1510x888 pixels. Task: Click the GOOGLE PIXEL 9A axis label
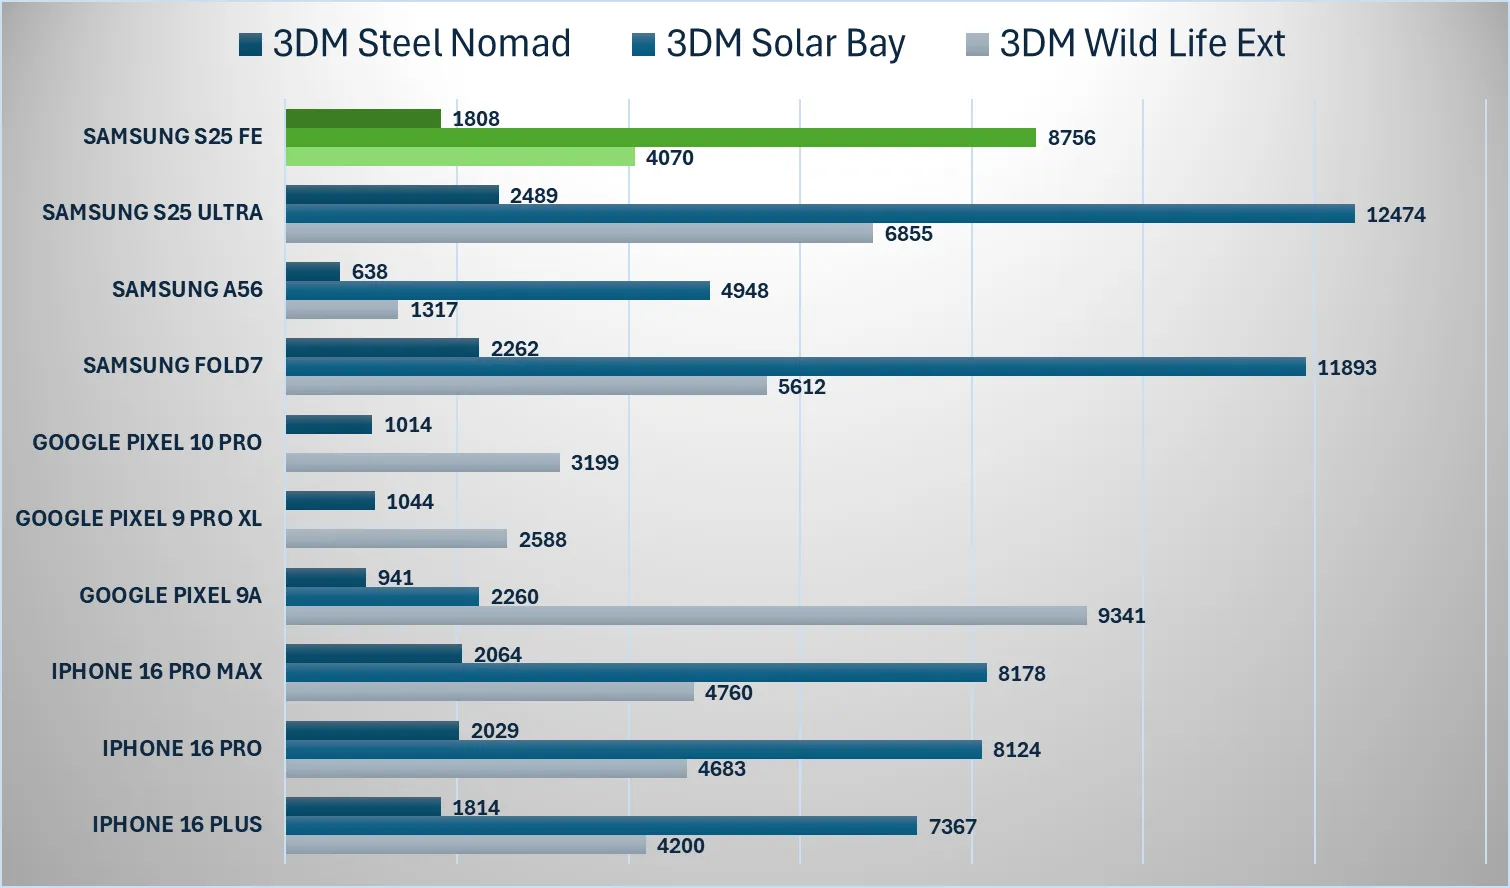point(171,595)
